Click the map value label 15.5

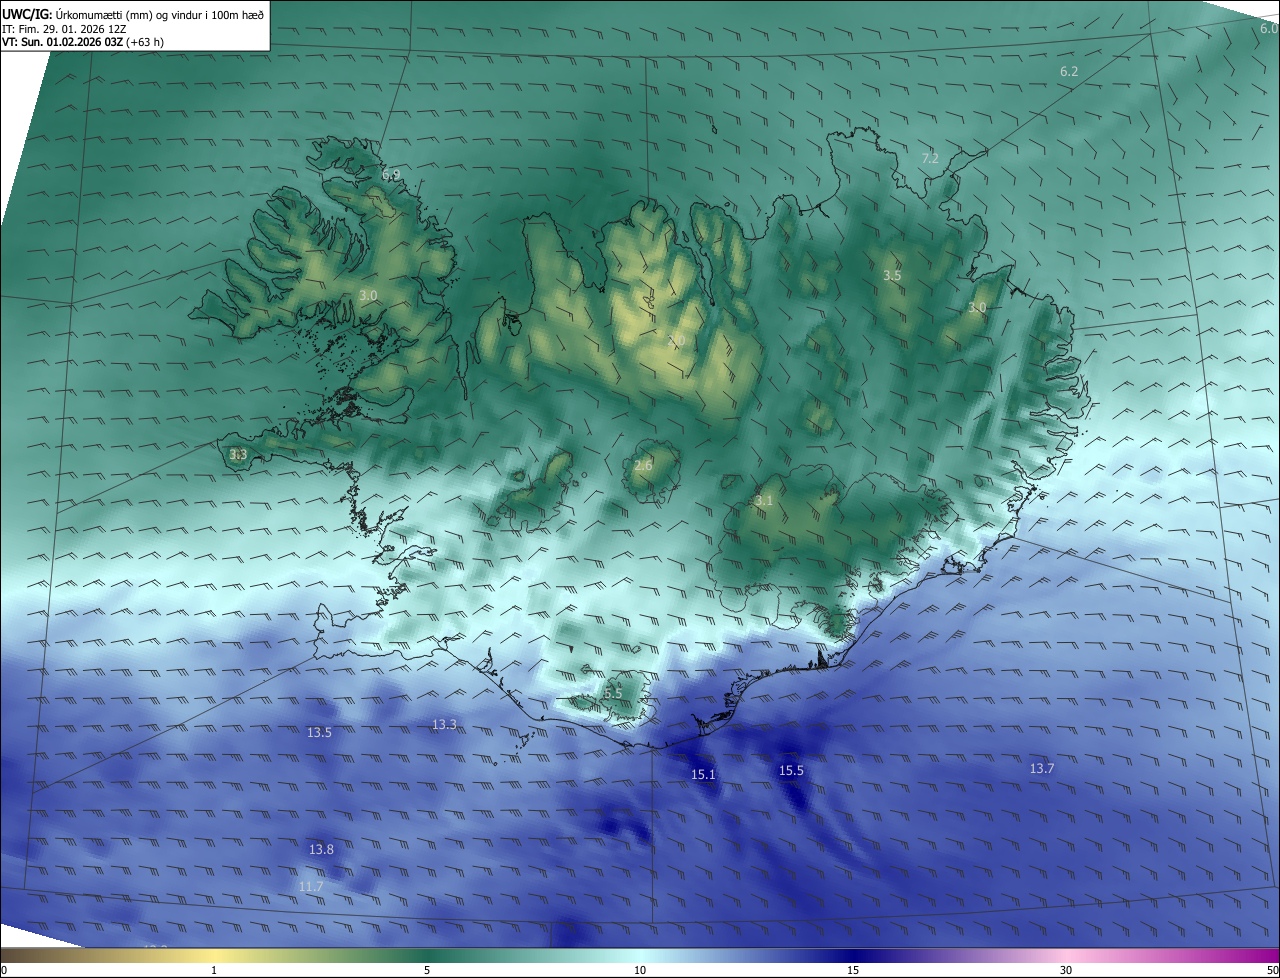coord(791,770)
